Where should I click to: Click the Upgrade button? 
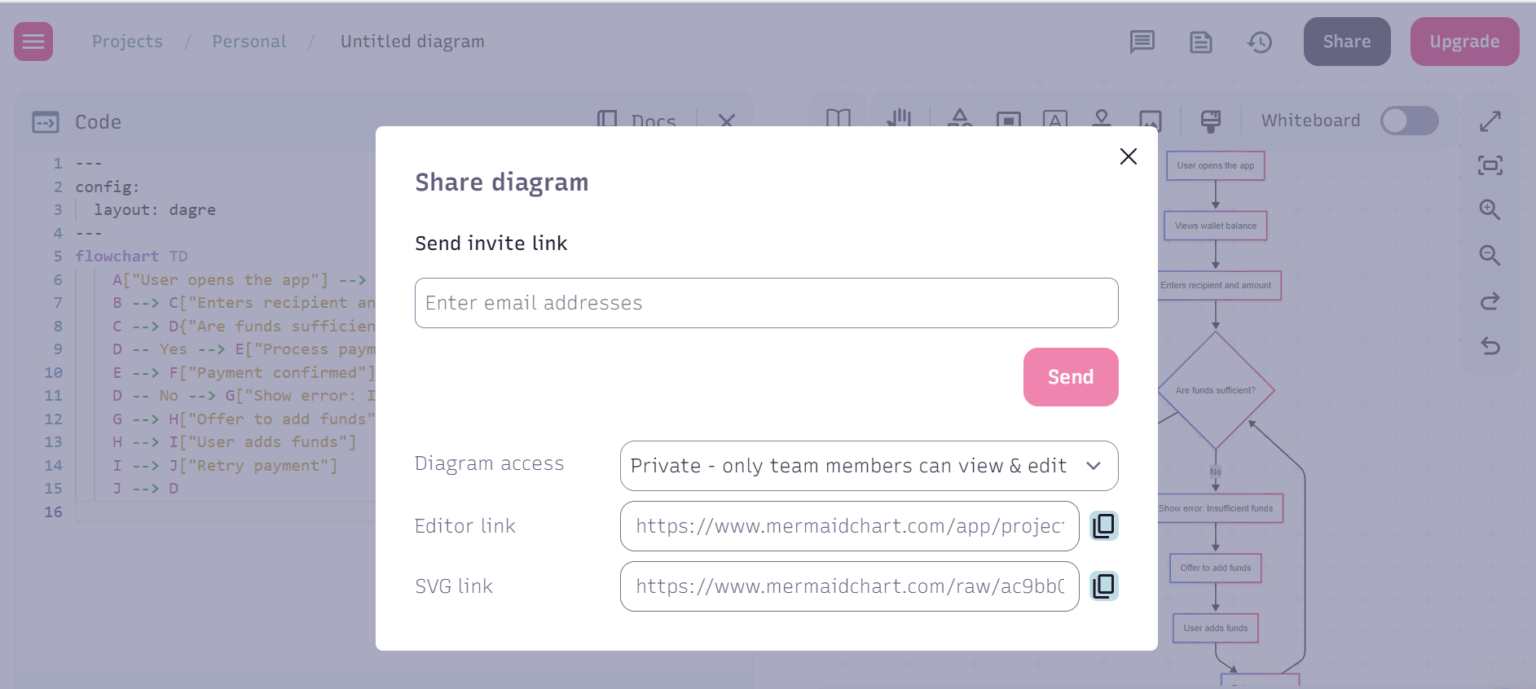(x=1464, y=41)
